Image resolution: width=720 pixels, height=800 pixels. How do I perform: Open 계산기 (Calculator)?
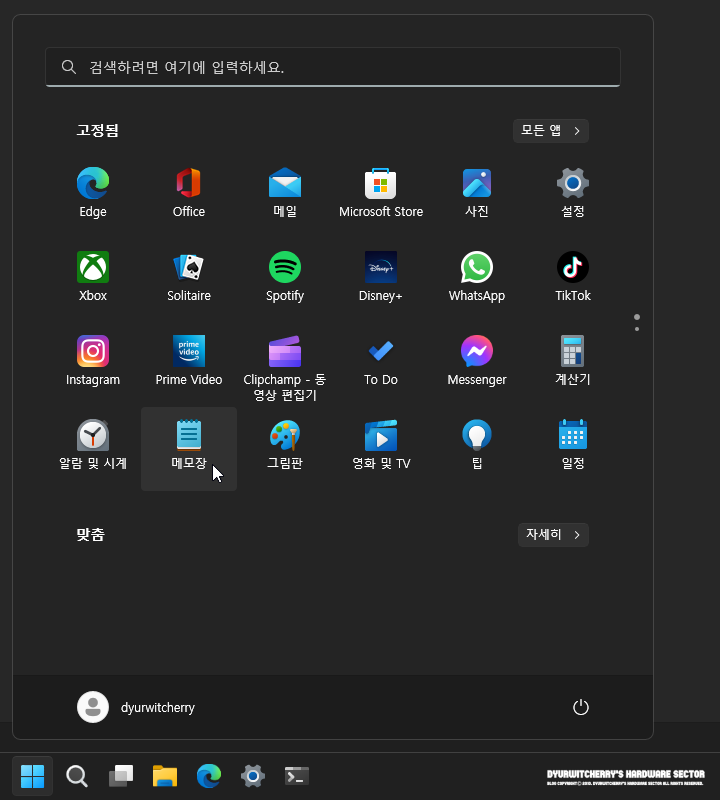pyautogui.click(x=573, y=361)
